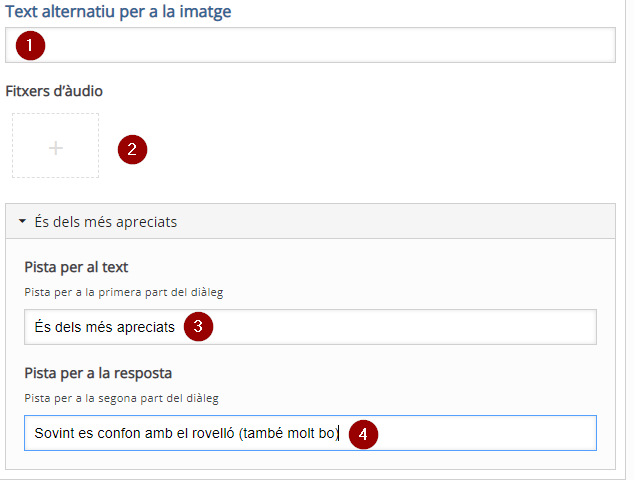Screen dimensions: 634x480
Task: Click the 'Text alternatiu per a la imatge' label
Action: pyautogui.click(x=118, y=11)
